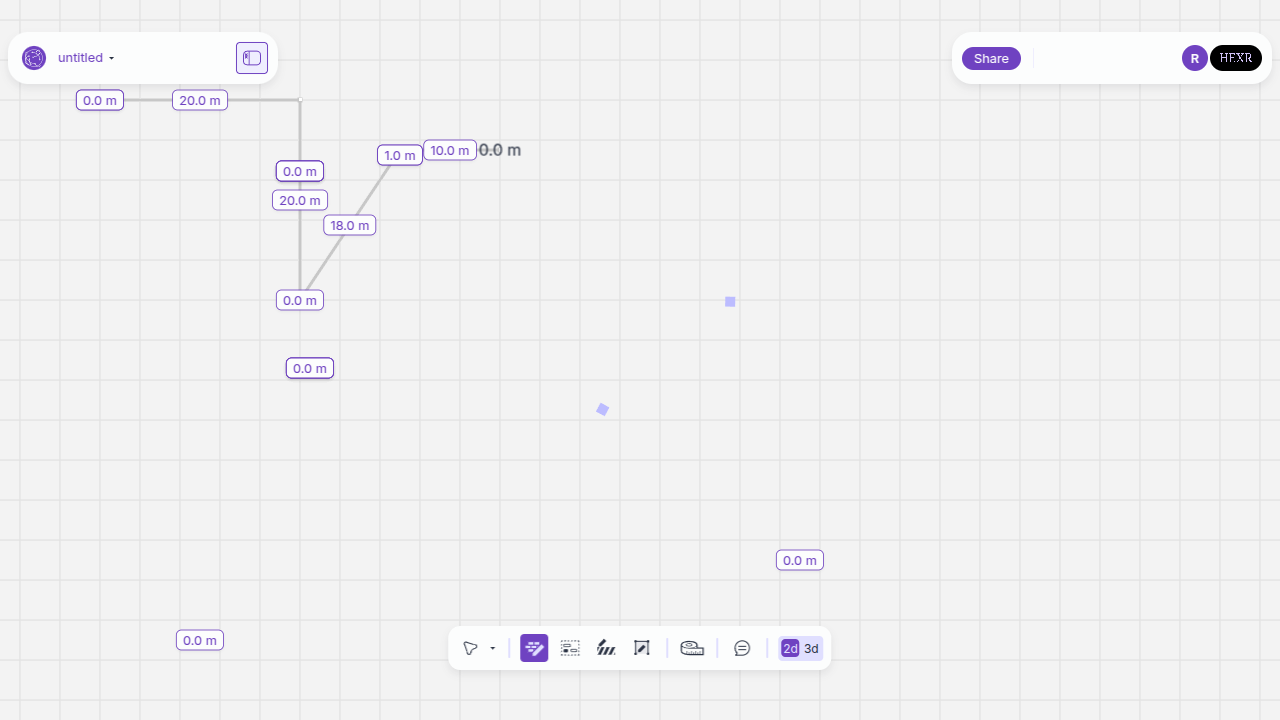Choose the room layout tool

pyautogui.click(x=570, y=648)
